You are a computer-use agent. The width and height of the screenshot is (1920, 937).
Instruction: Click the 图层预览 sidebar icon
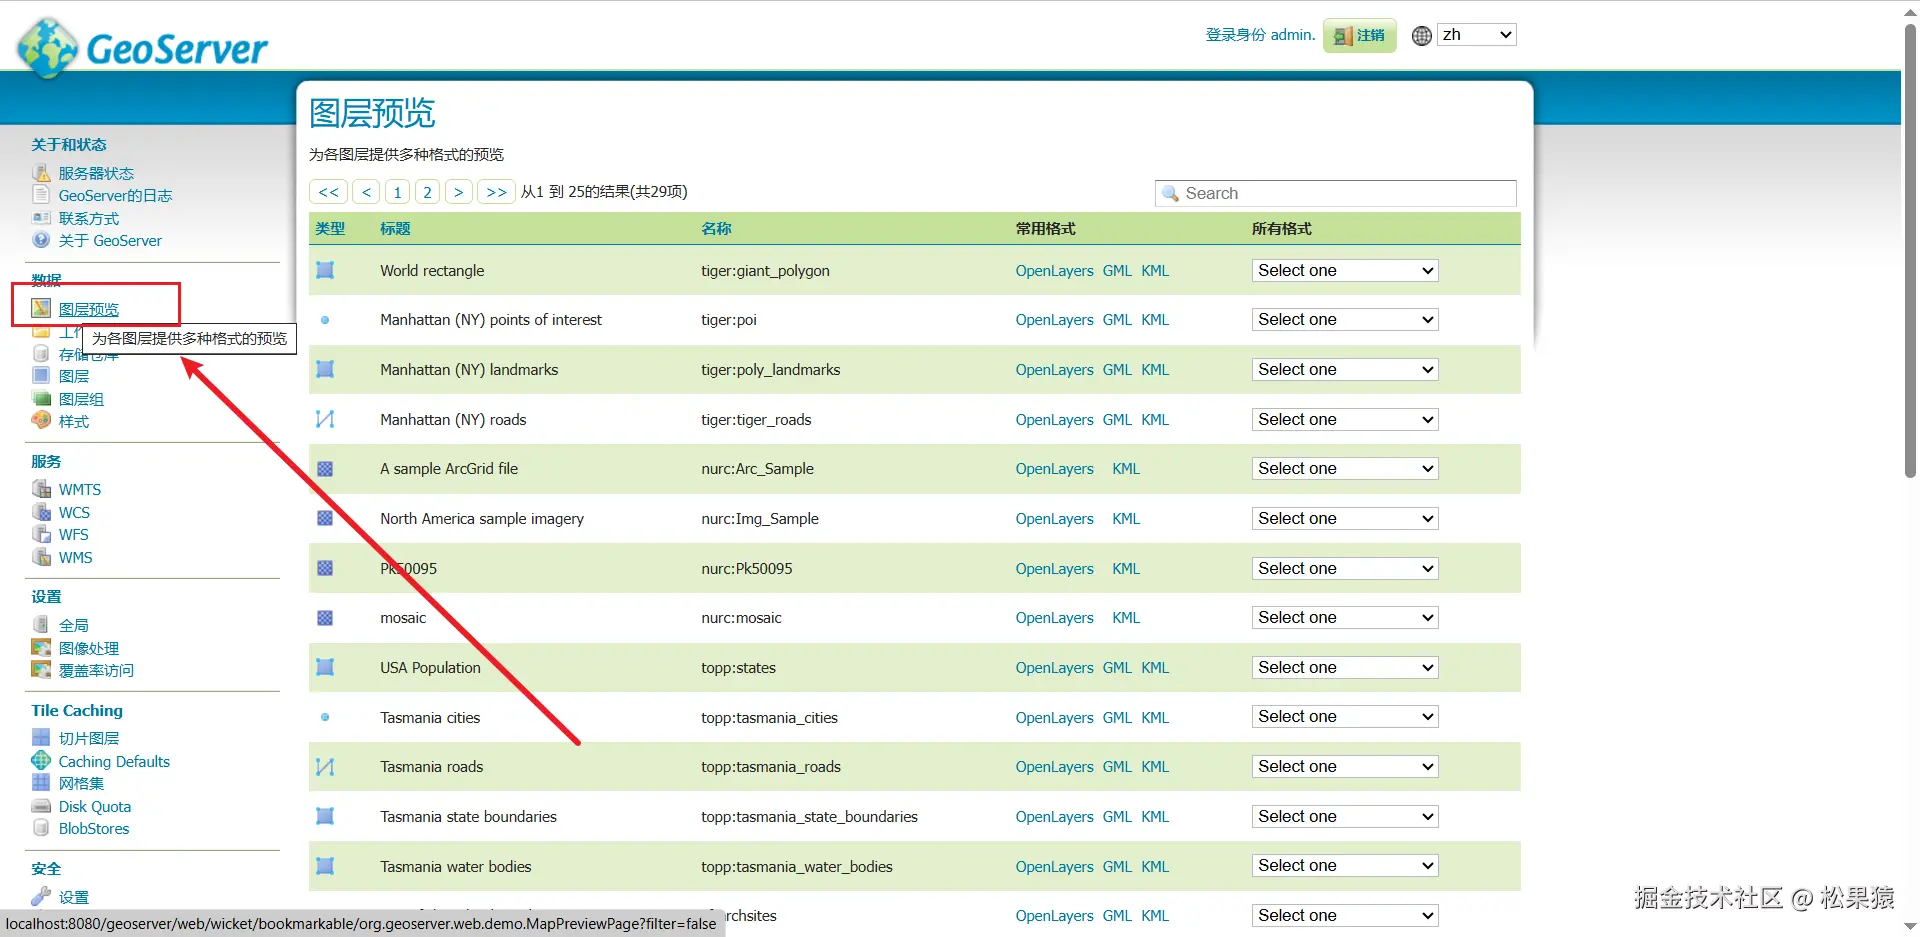(x=41, y=308)
